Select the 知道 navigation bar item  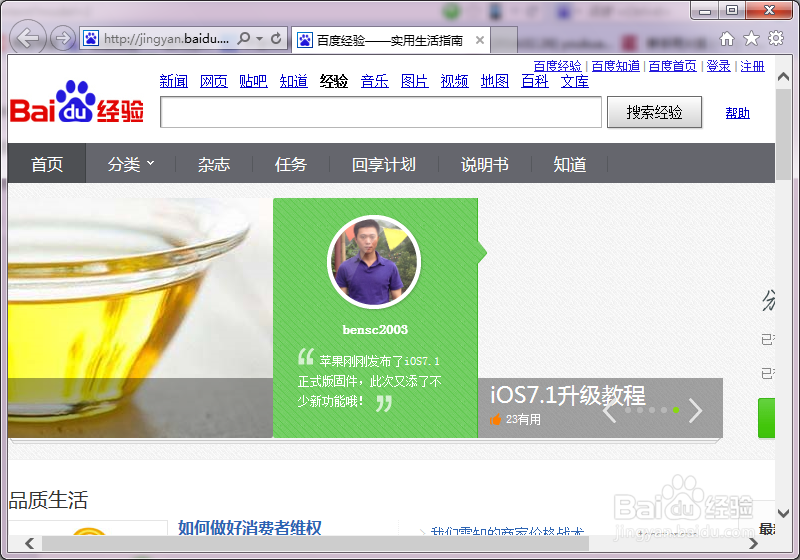point(569,164)
